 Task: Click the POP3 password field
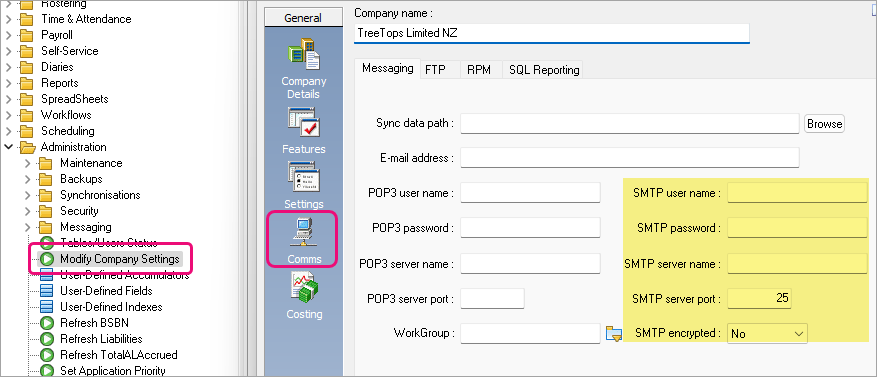(x=530, y=228)
